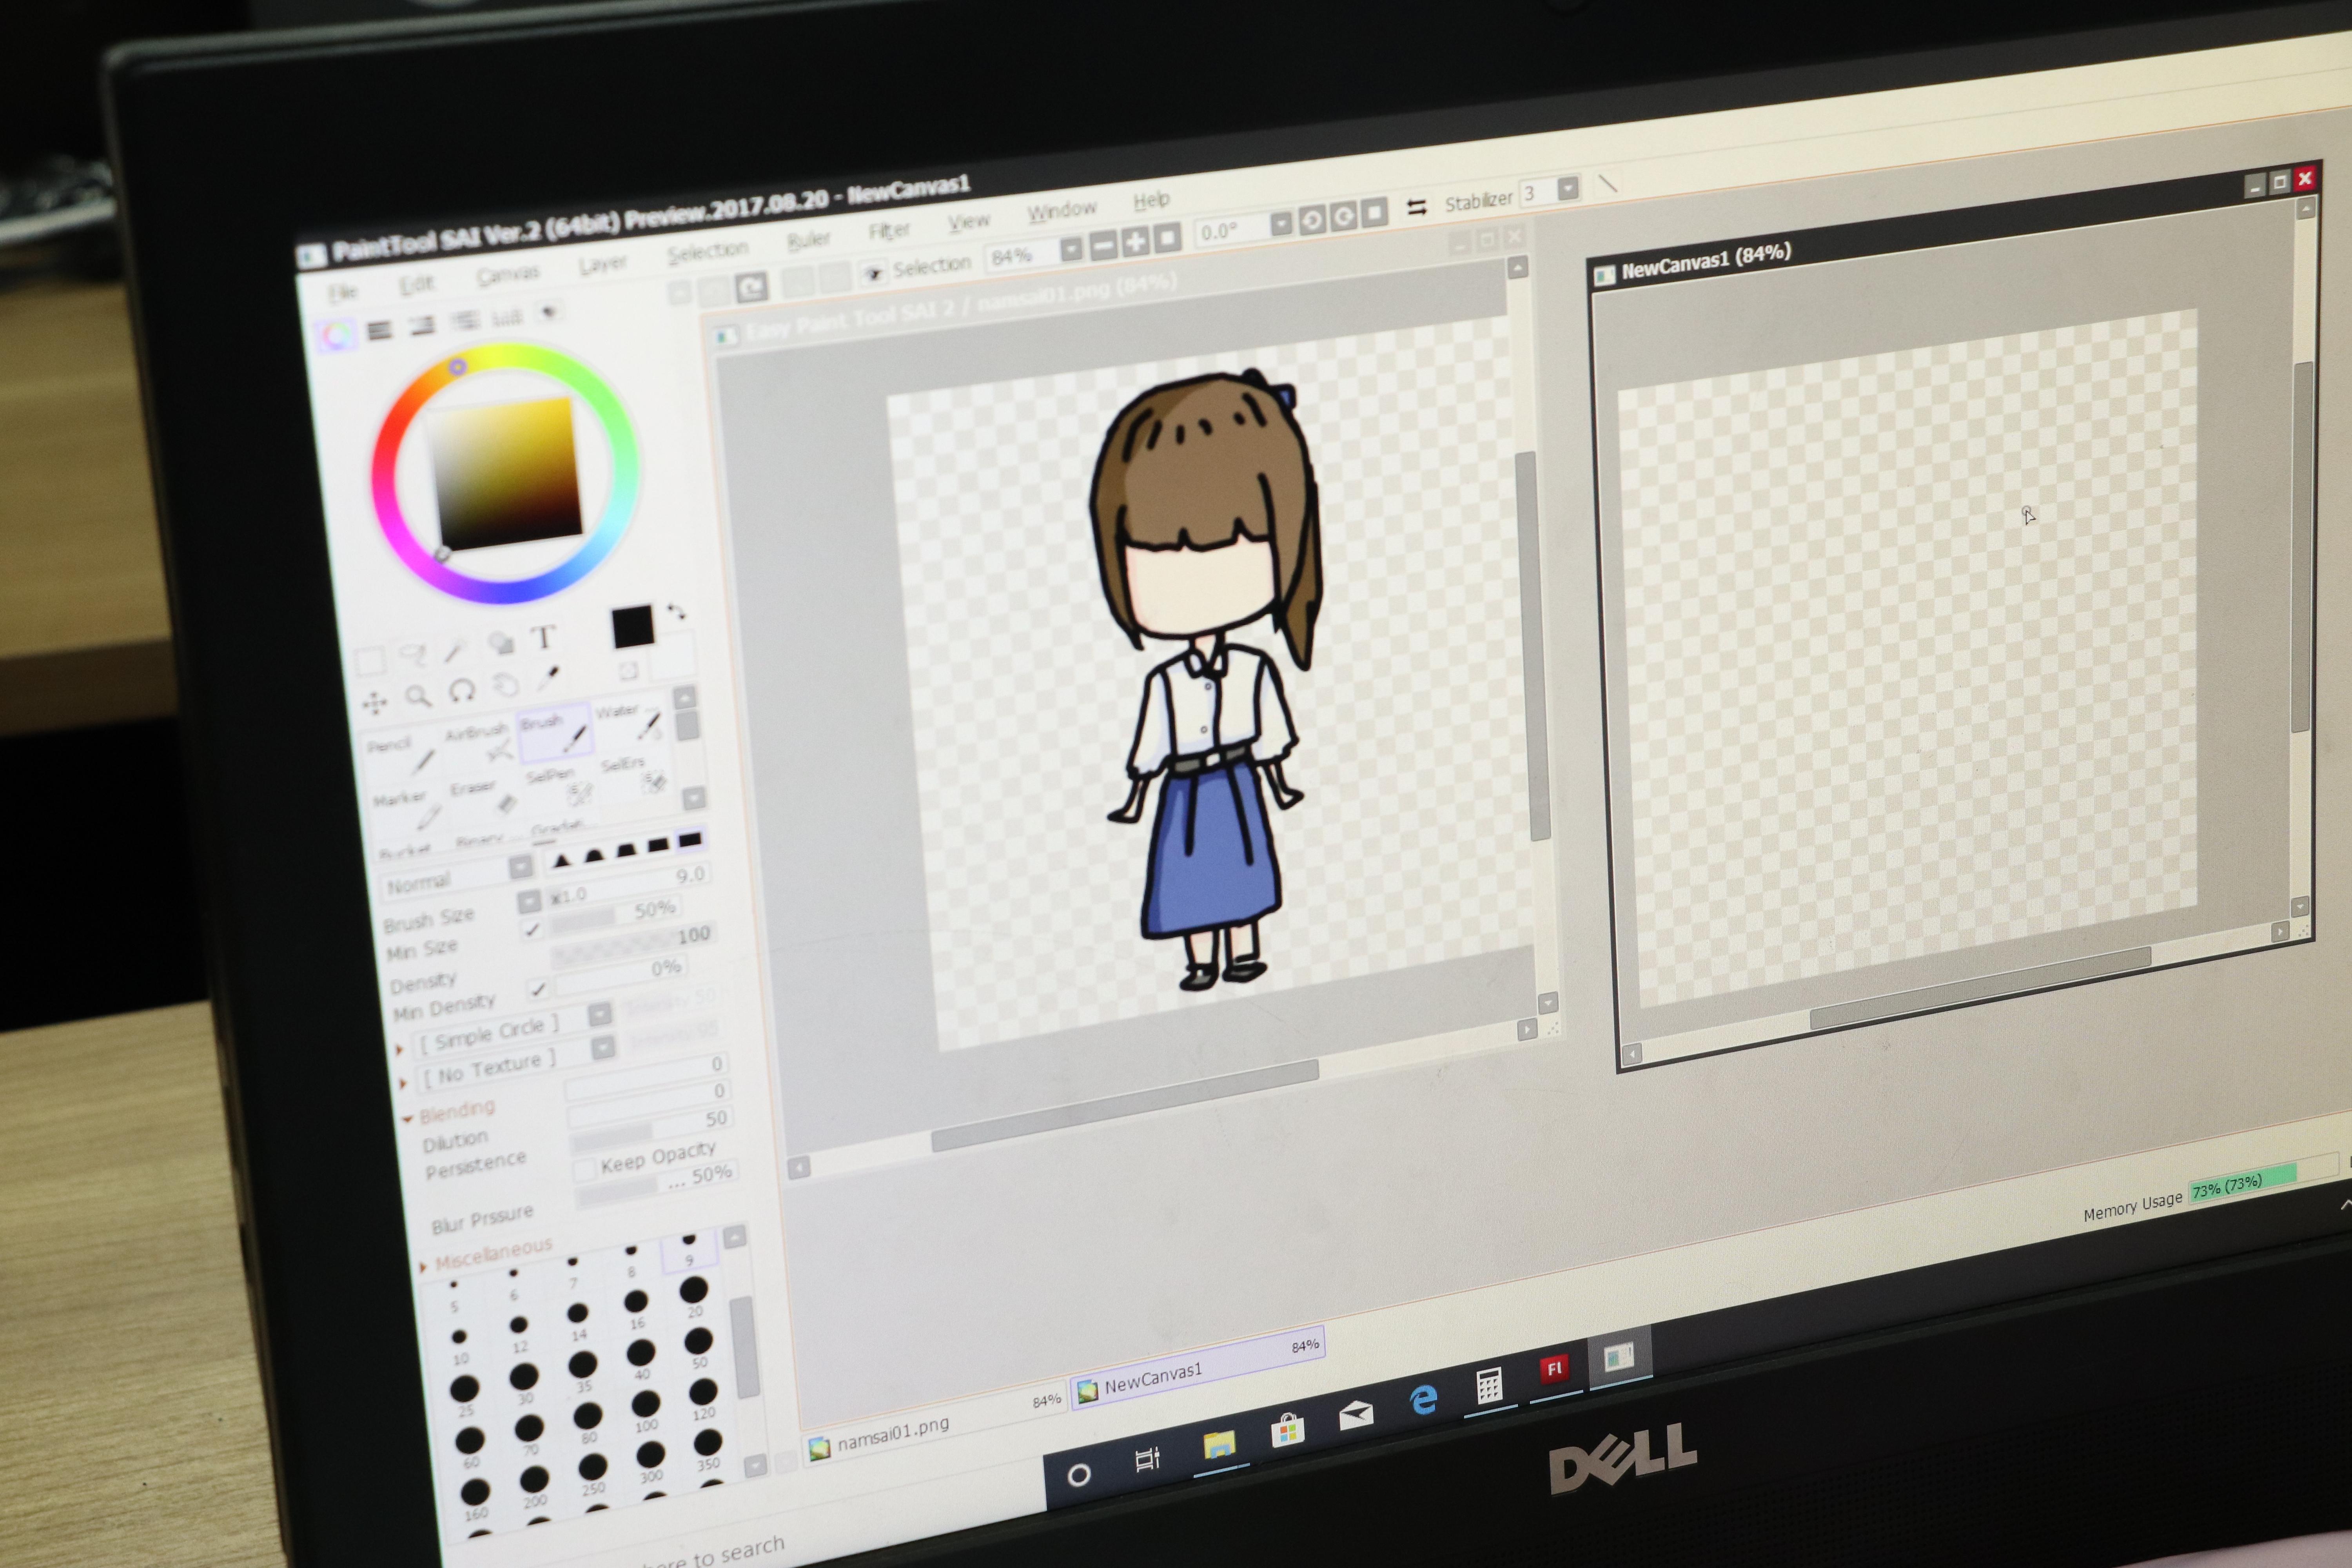Open the Stabilizer value dropdown

[1568, 188]
